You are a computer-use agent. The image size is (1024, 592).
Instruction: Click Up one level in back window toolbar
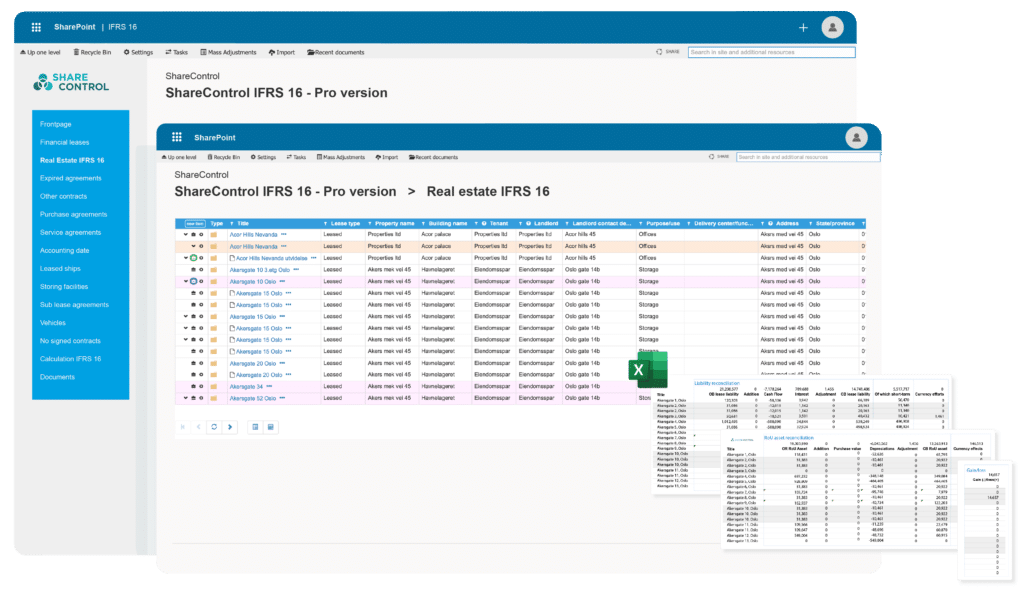tap(40, 52)
